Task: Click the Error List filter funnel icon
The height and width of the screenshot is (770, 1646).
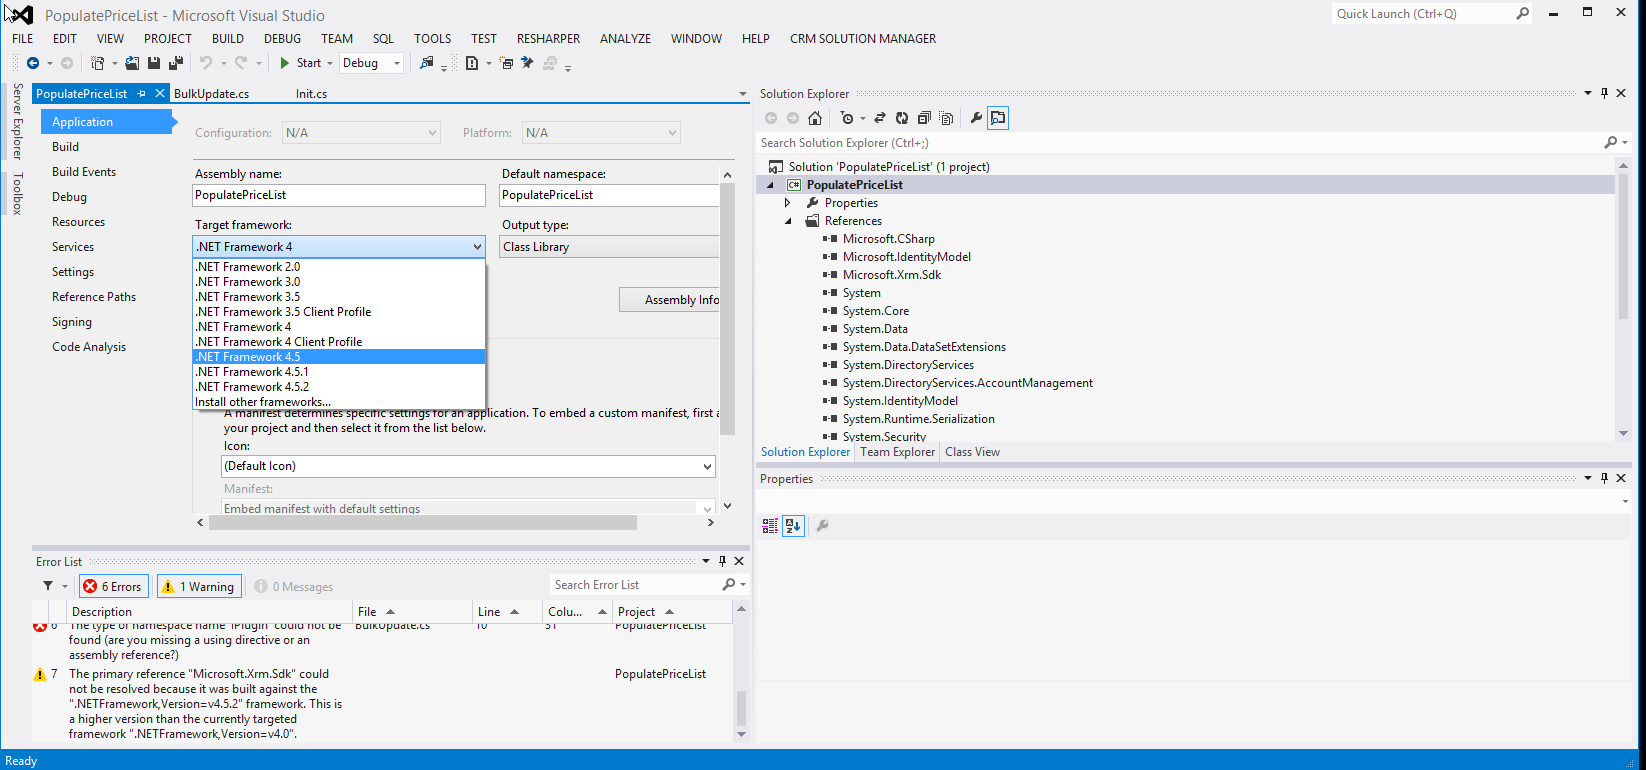Action: pos(47,586)
